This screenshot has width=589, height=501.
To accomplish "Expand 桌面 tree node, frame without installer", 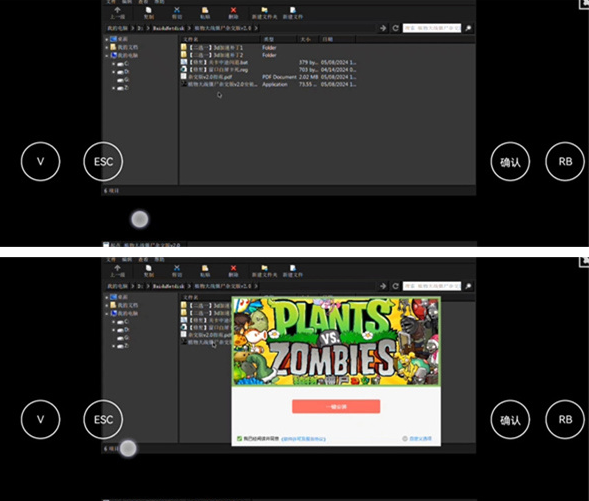I will 107,39.
